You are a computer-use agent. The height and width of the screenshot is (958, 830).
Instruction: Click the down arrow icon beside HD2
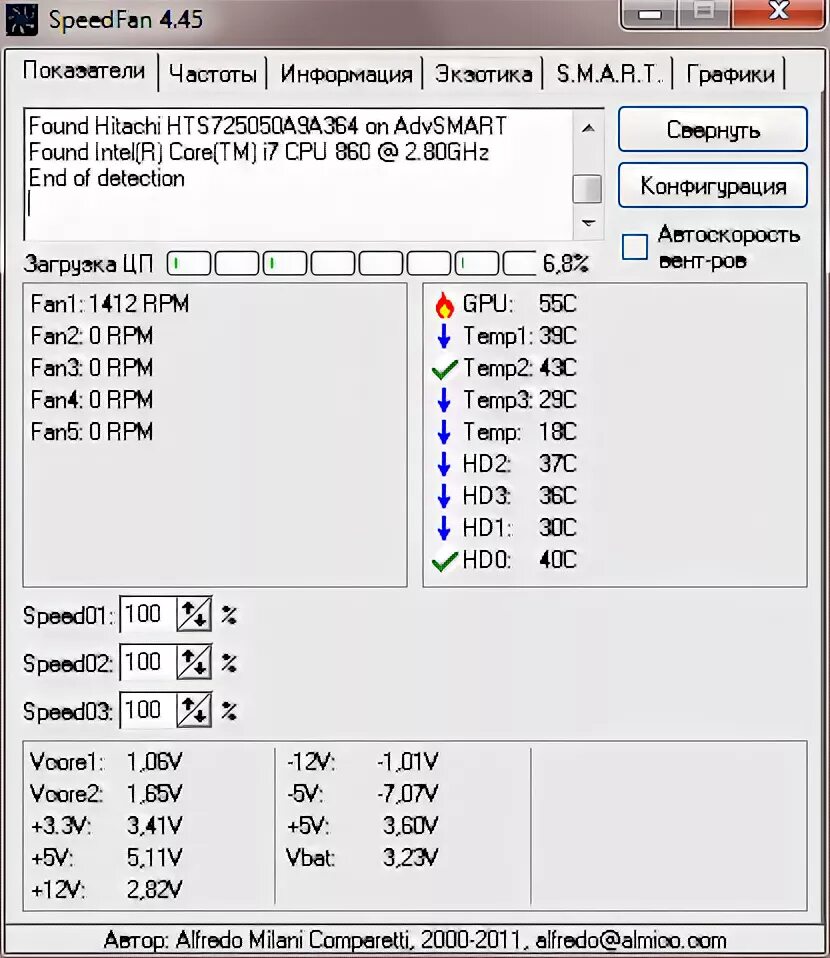444,464
